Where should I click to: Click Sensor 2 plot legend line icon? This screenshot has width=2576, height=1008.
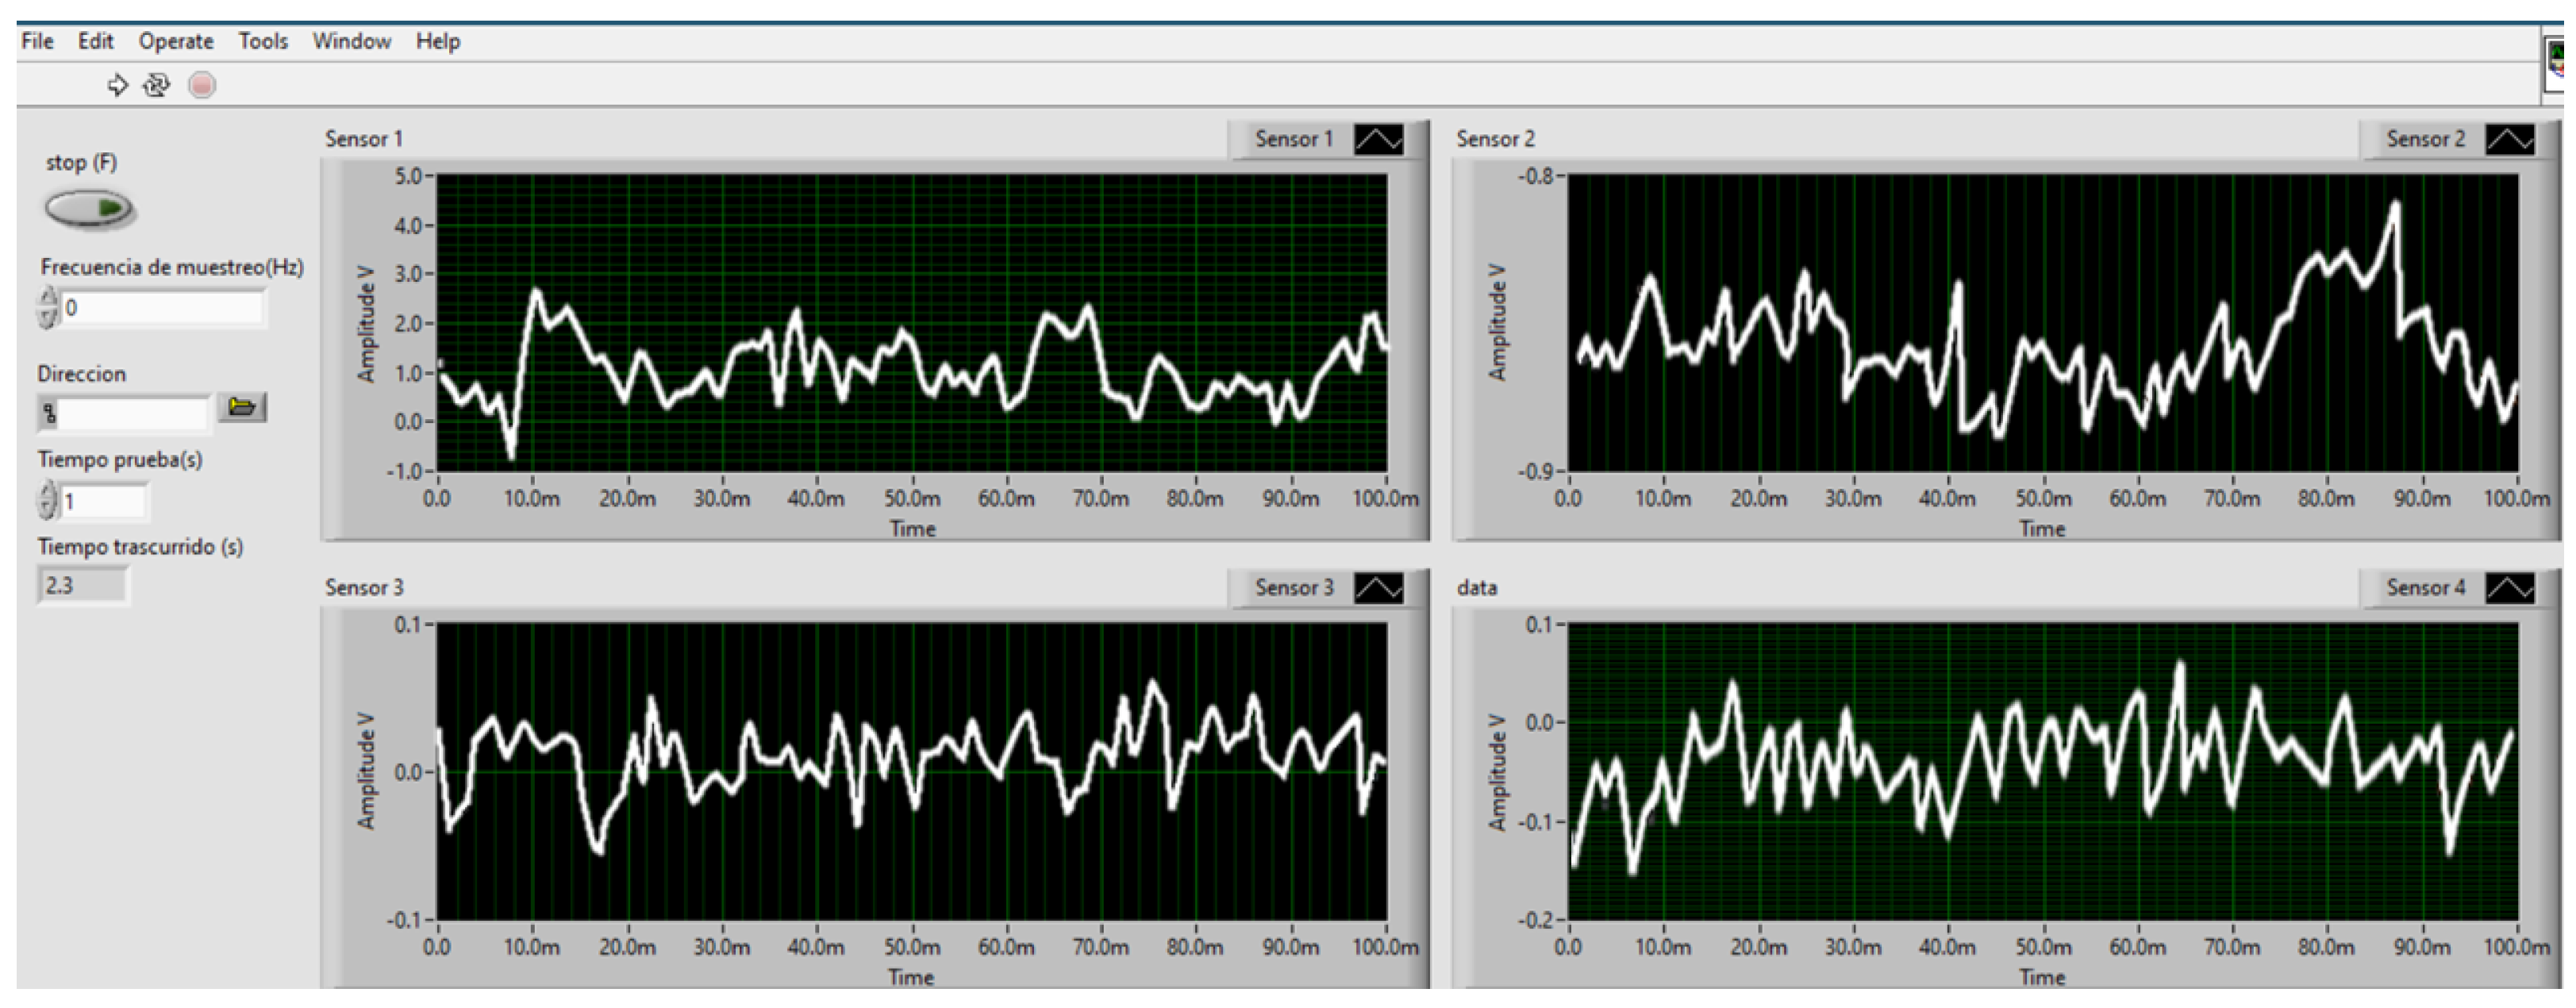point(2509,139)
